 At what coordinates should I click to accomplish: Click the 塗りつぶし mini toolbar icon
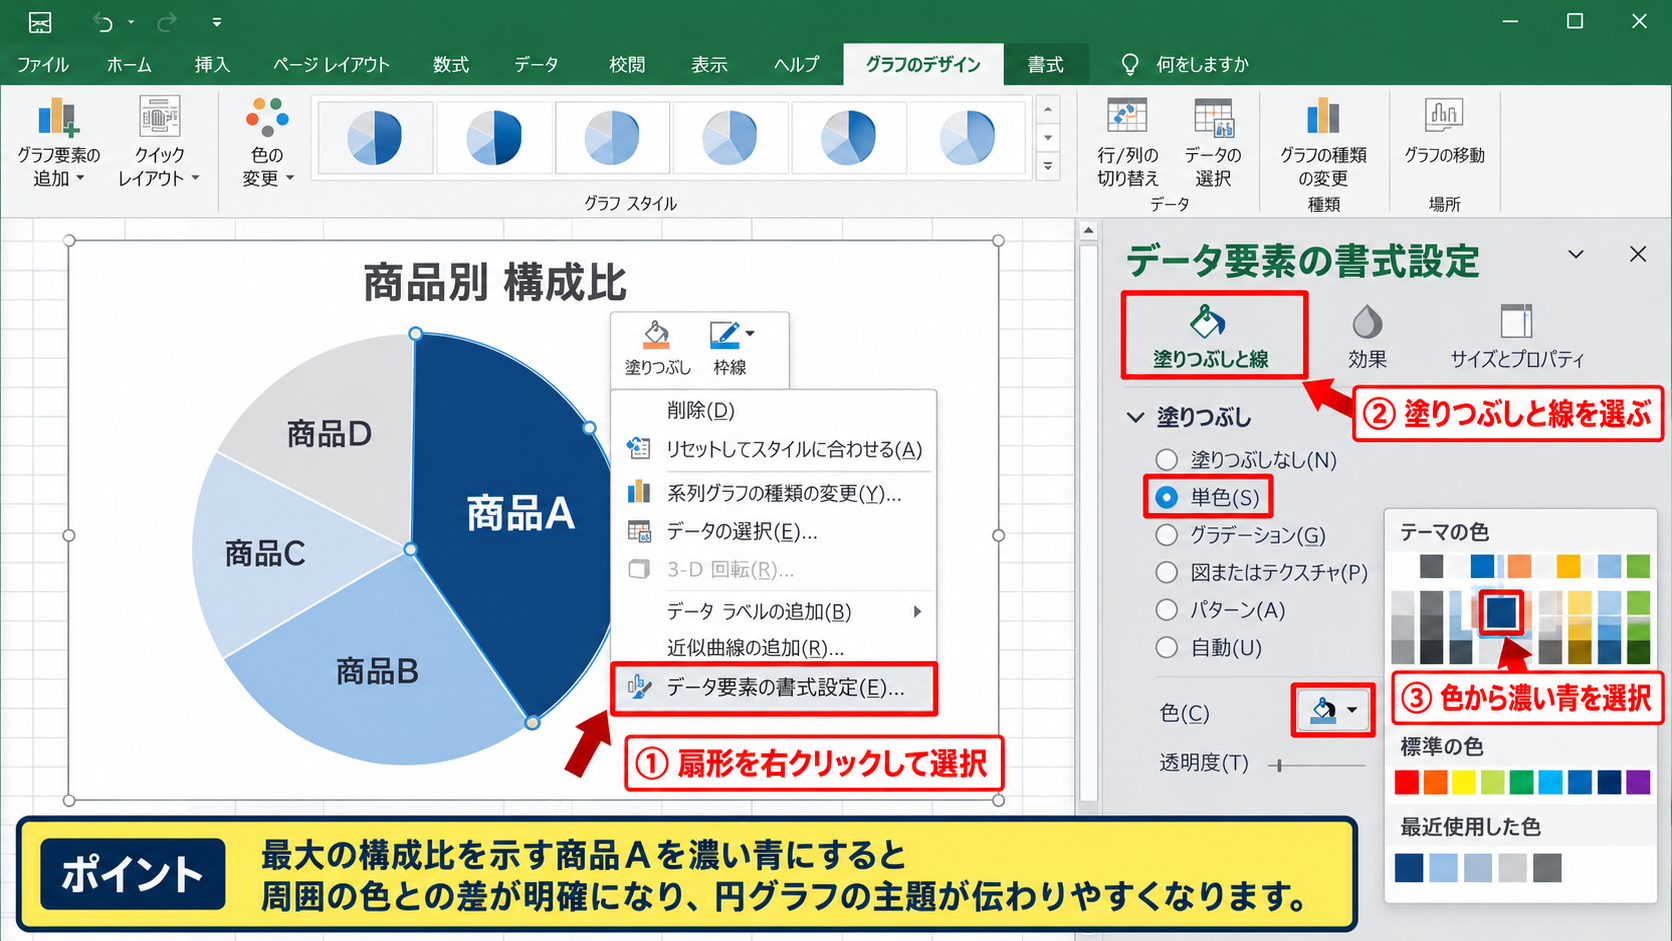point(657,336)
